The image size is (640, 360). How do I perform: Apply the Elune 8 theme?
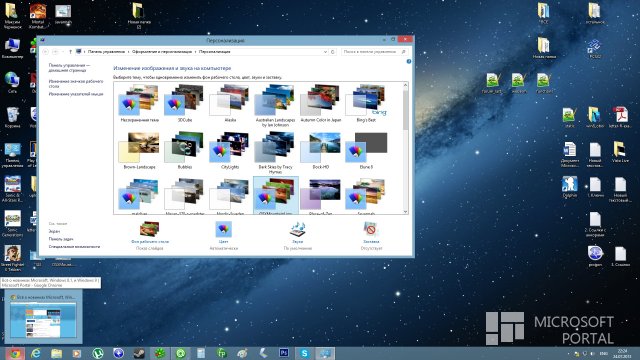click(x=366, y=150)
